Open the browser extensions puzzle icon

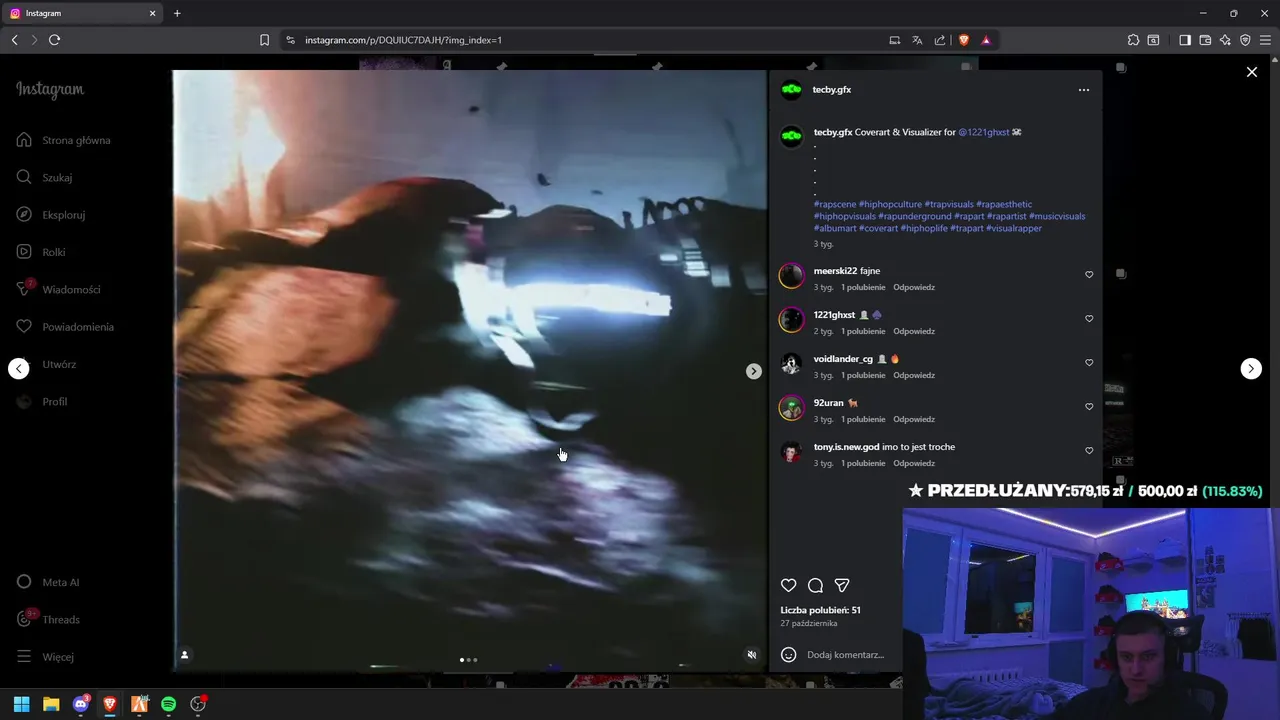(1133, 40)
